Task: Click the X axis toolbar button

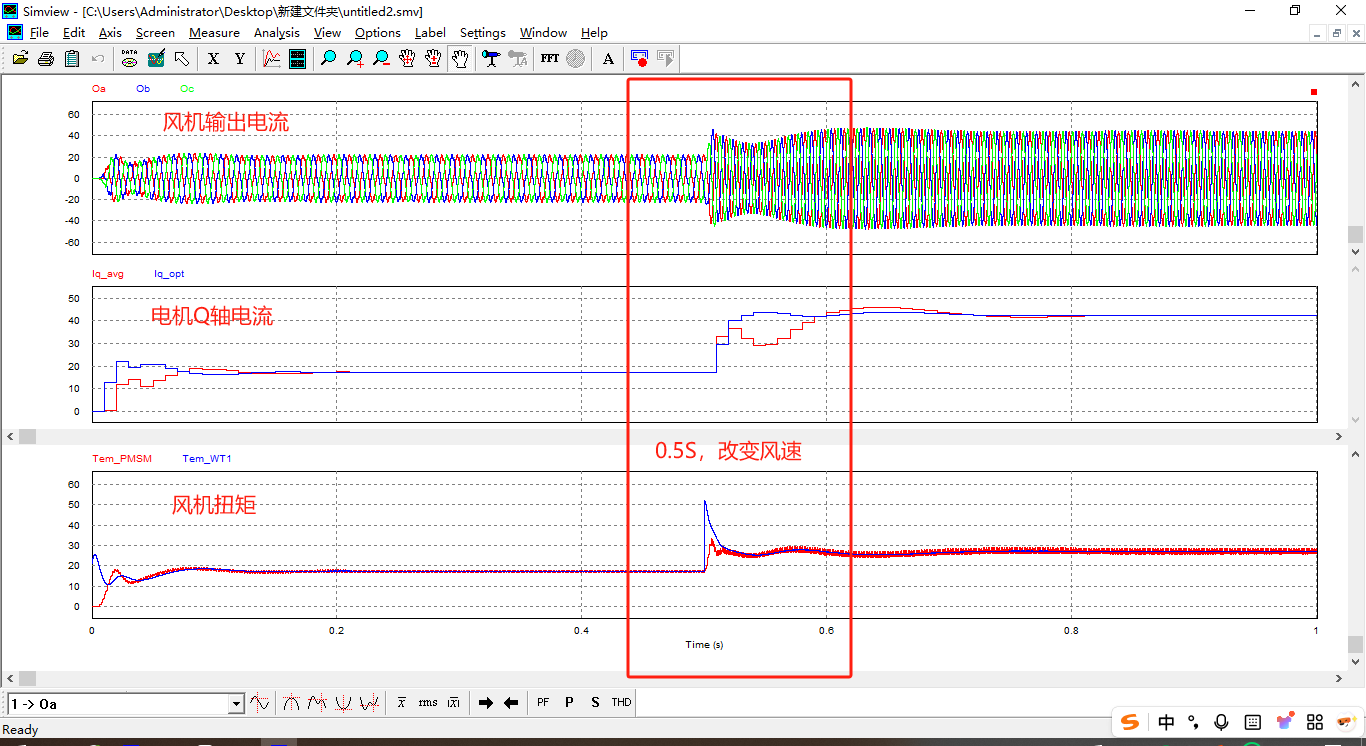Action: coord(213,59)
